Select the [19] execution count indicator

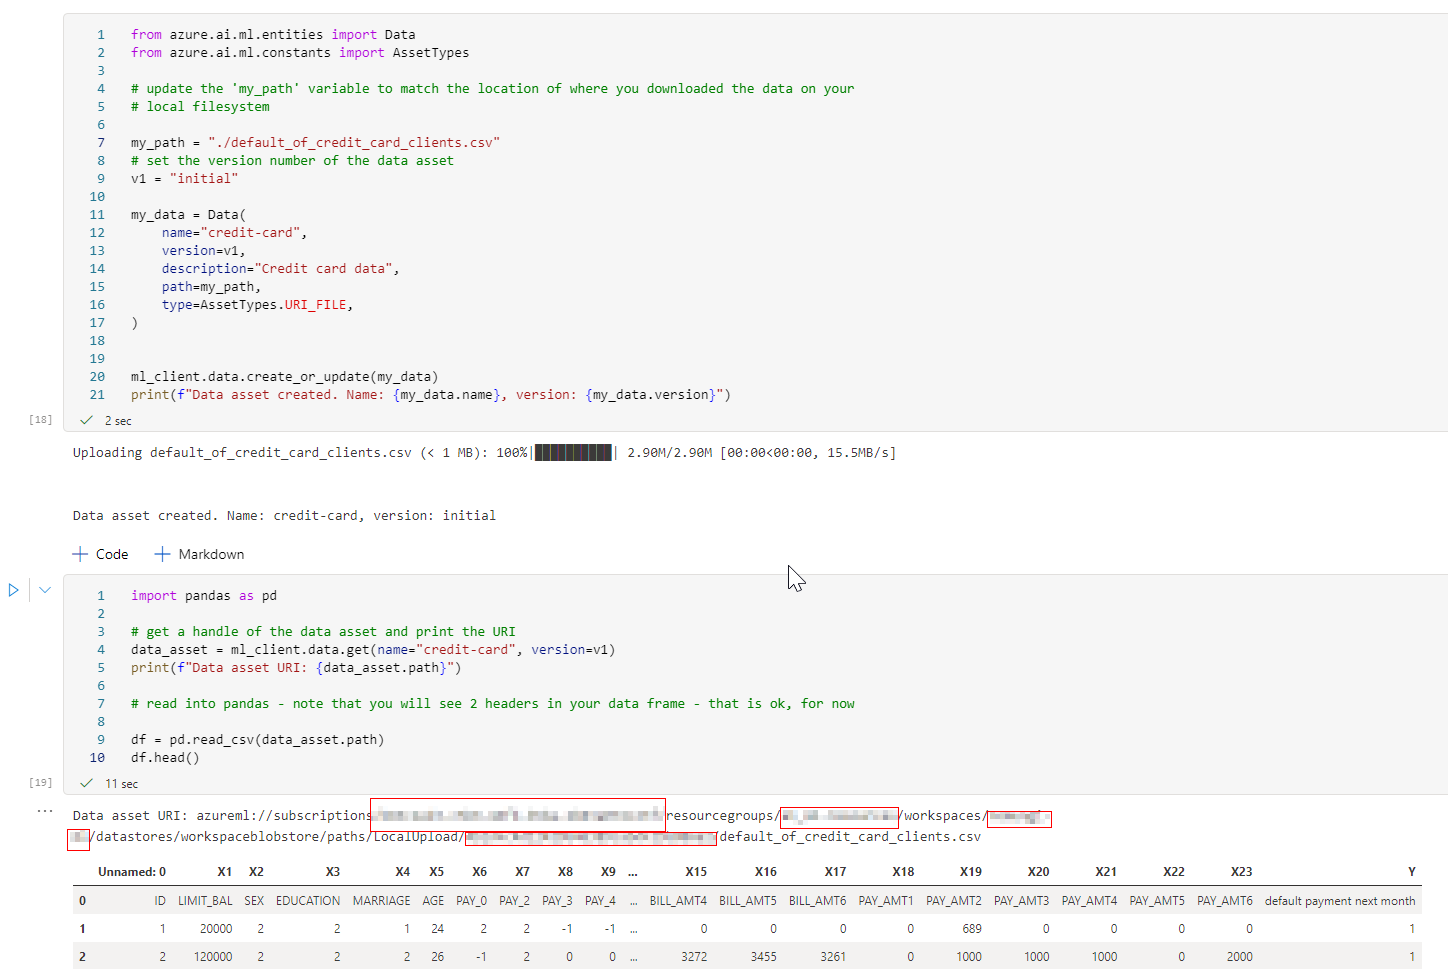(x=40, y=782)
